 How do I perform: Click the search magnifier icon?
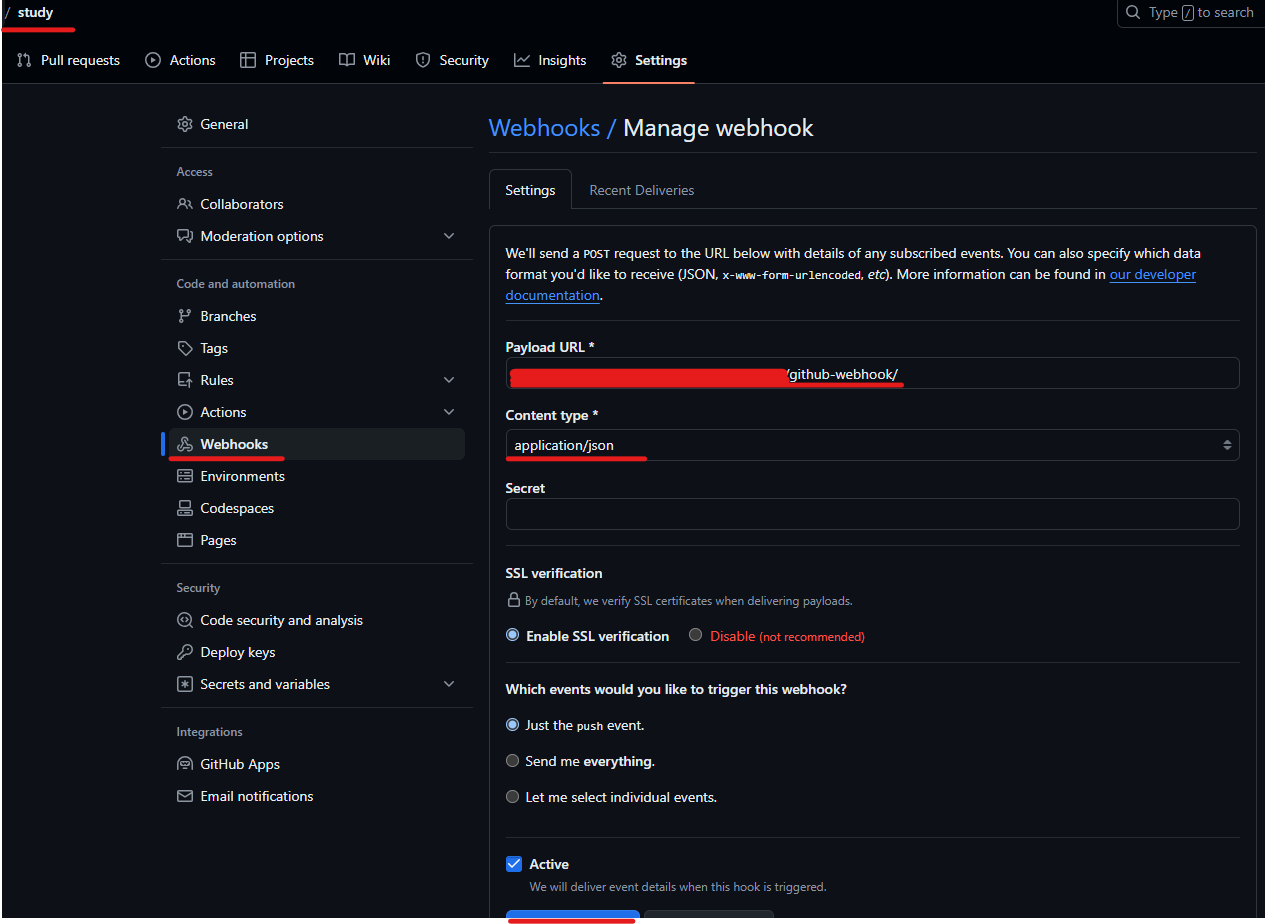pyautogui.click(x=1133, y=12)
